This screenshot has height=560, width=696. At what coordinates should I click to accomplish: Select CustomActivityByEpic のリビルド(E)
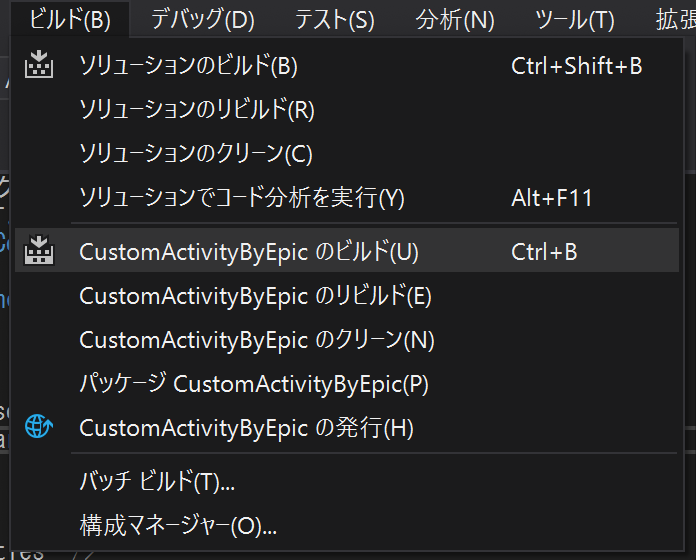(x=347, y=296)
